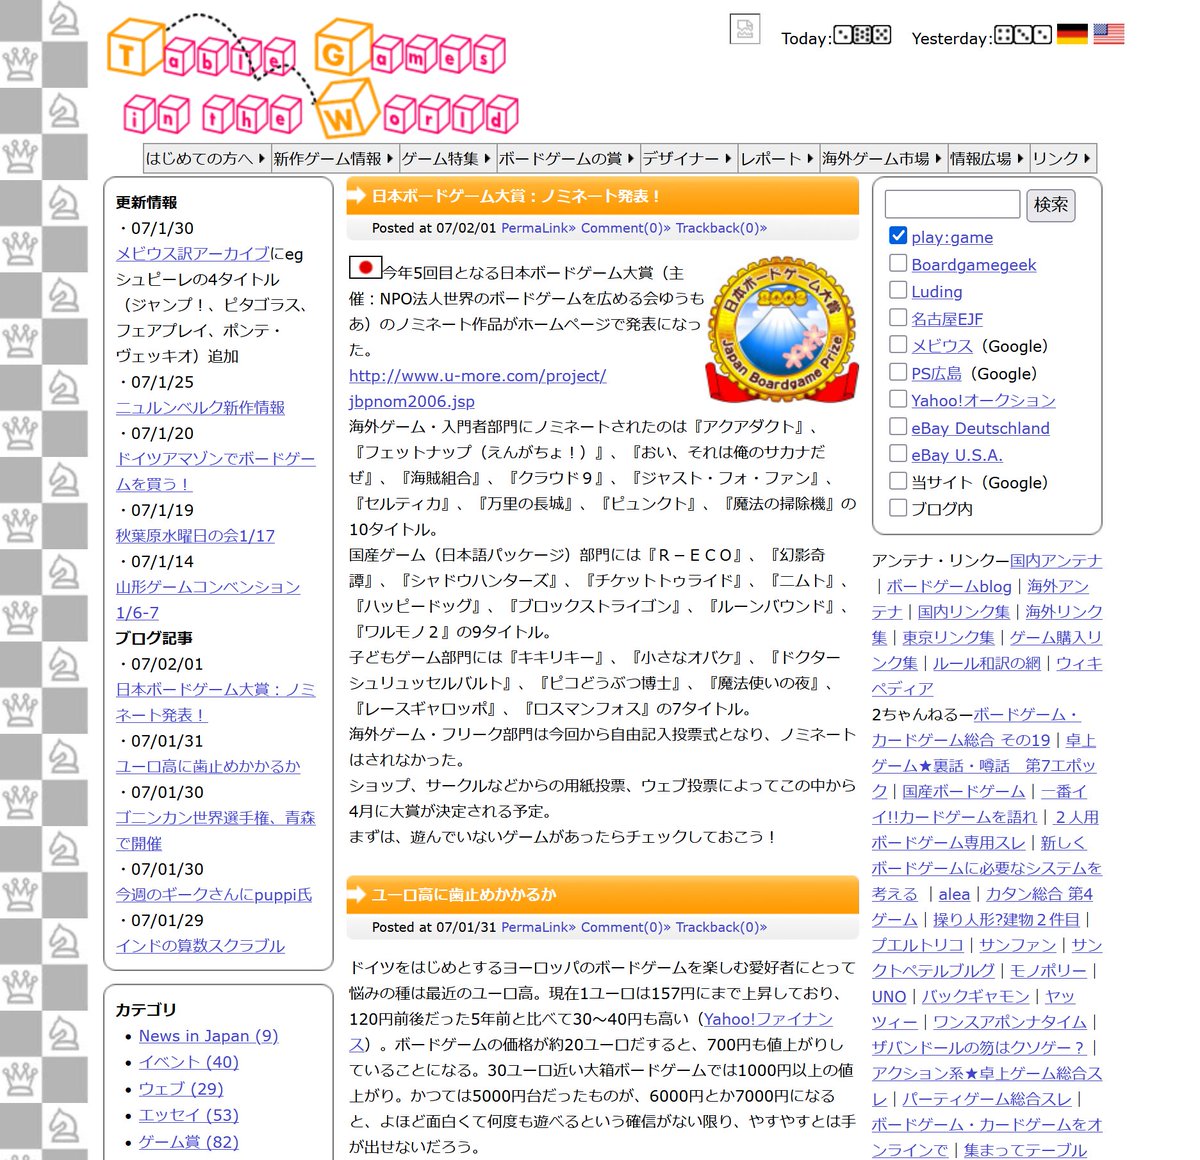Open the ドイツアマゾンでボードゲームを買う link

click(x=215, y=471)
